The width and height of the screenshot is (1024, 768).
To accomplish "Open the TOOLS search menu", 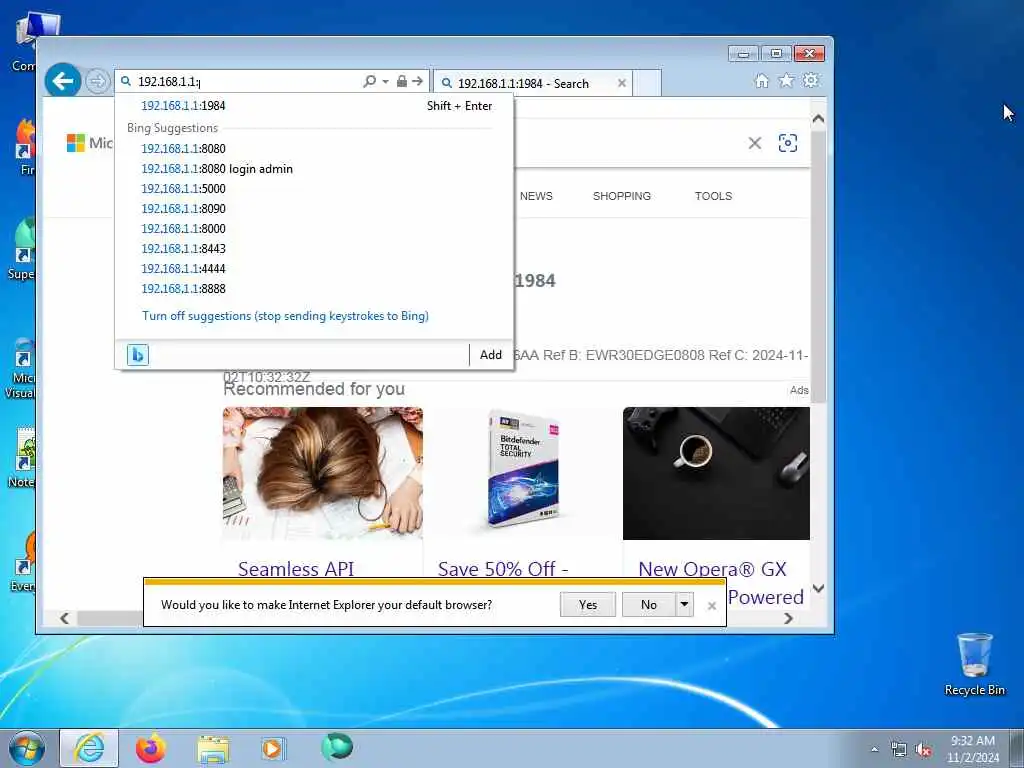I will pos(713,196).
